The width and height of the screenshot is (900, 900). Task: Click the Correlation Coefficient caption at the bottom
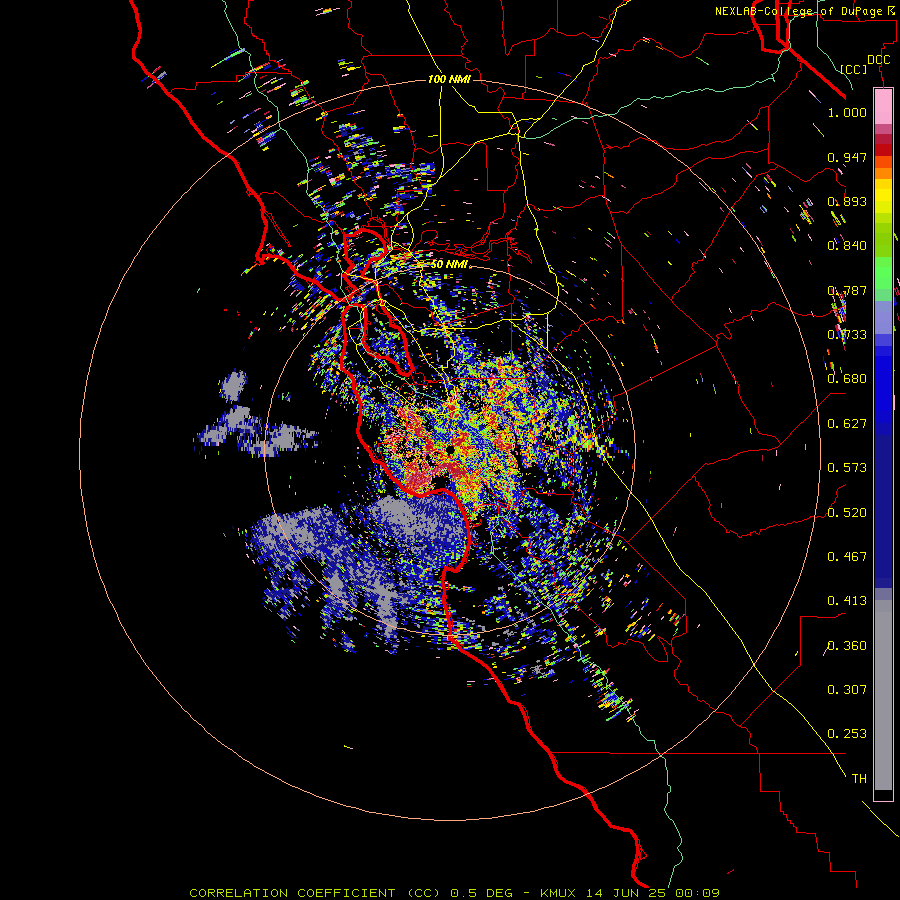(454, 893)
